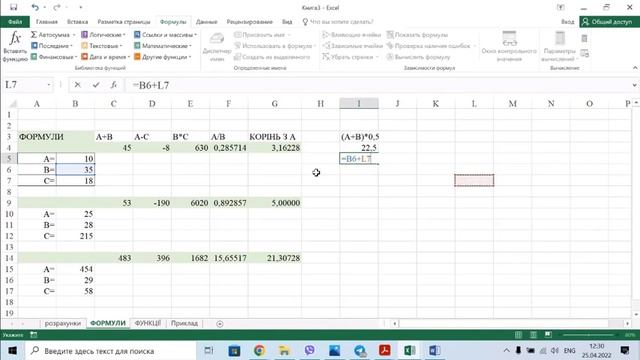Switch to the Insert (Вставка) tab

(x=78, y=22)
